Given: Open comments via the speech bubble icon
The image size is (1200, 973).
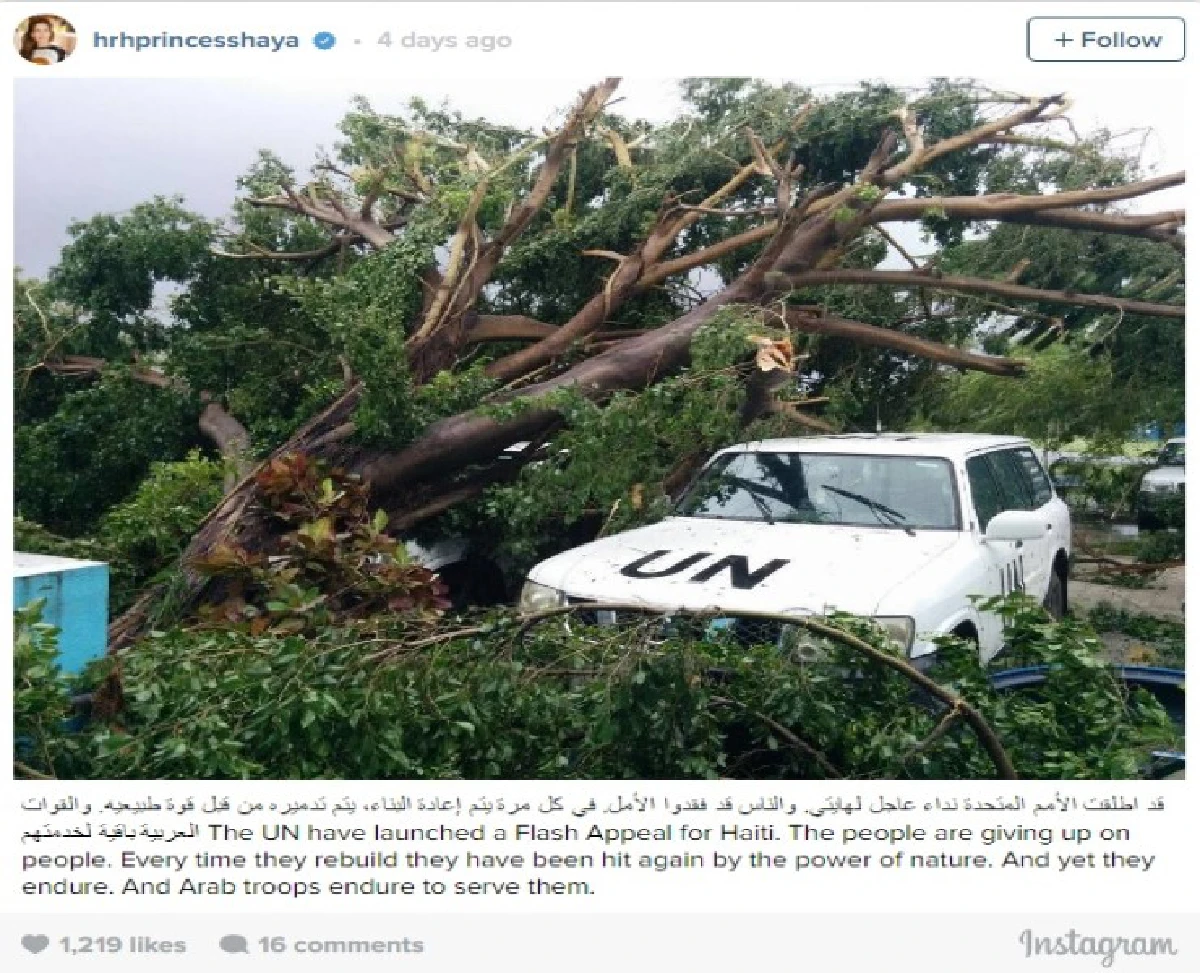Looking at the screenshot, I should pyautogui.click(x=234, y=944).
